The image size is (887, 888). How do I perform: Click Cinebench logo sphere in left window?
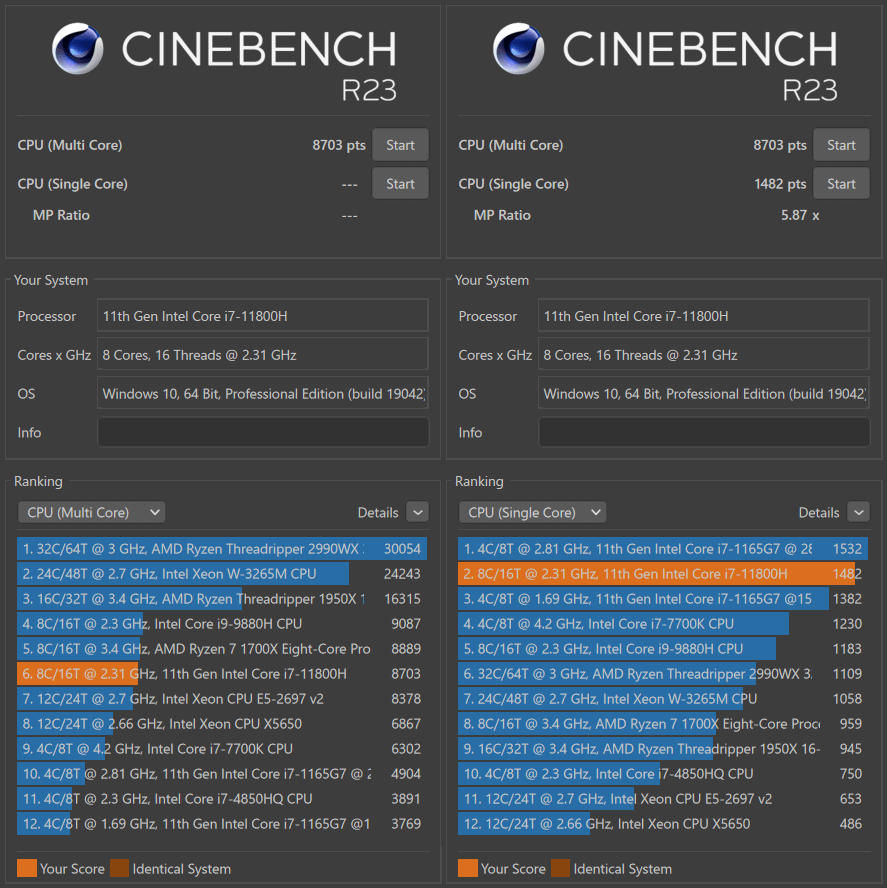click(78, 49)
